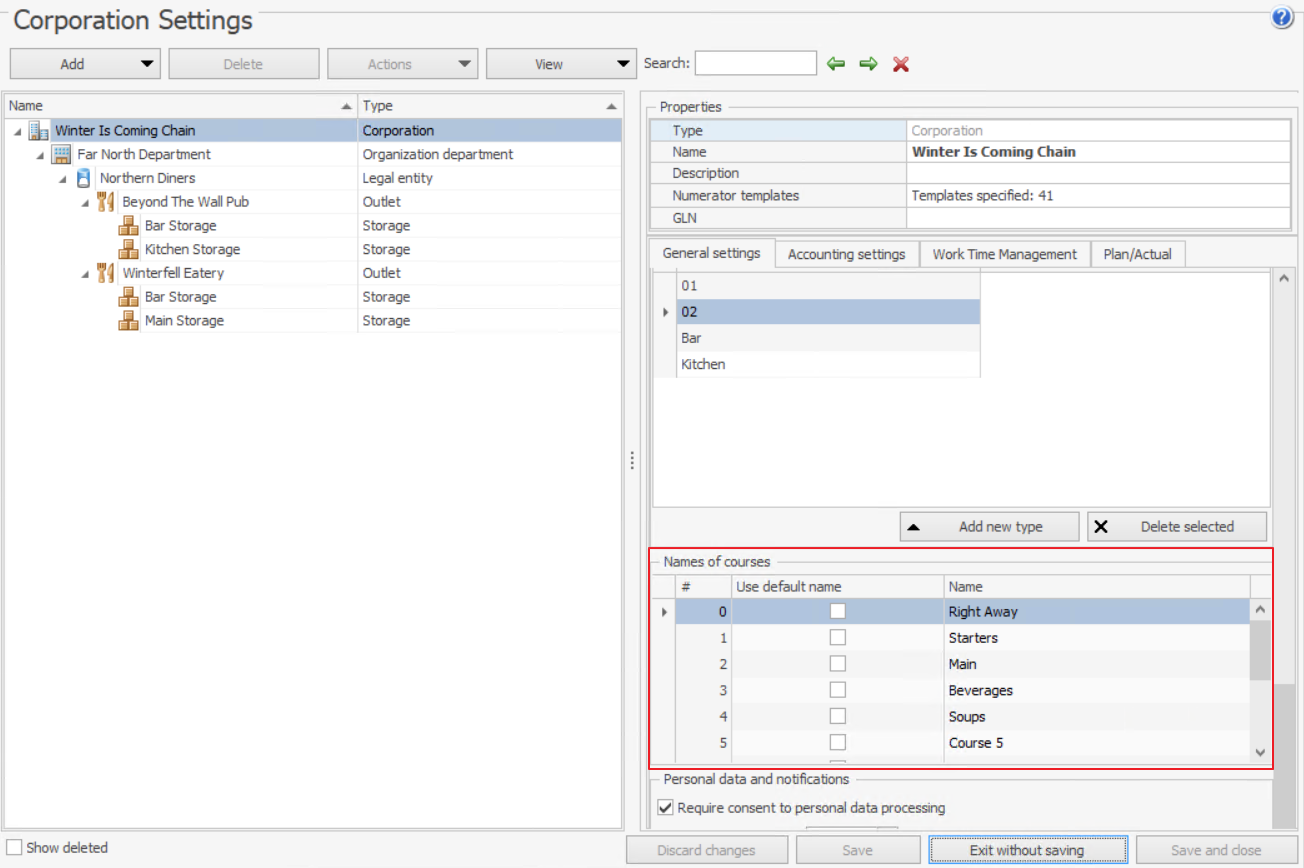Click the blue help question mark icon
Viewport: 1304px width, 868px height.
pos(1281,18)
